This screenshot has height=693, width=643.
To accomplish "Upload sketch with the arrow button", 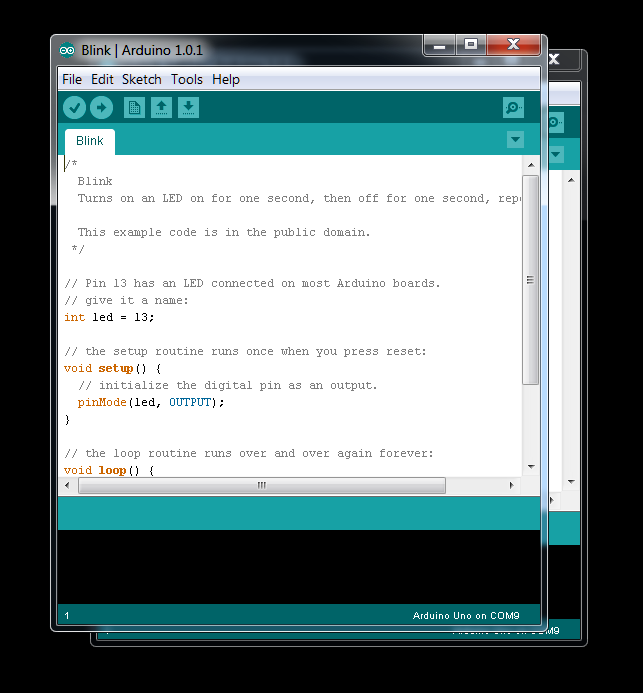I will [102, 108].
